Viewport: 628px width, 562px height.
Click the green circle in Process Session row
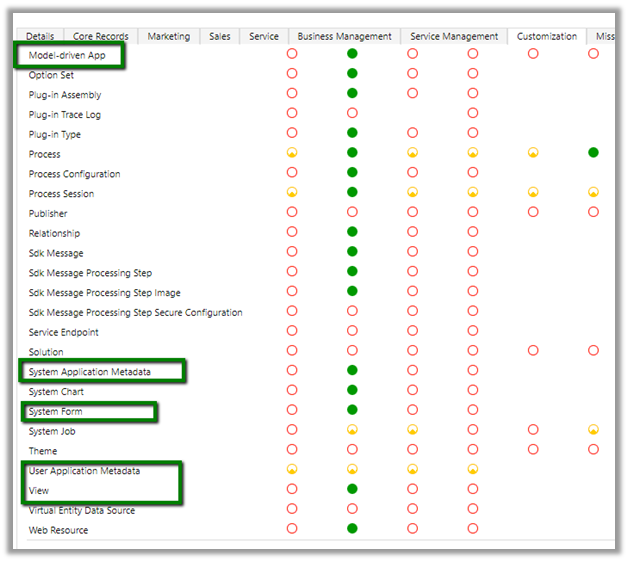(352, 193)
